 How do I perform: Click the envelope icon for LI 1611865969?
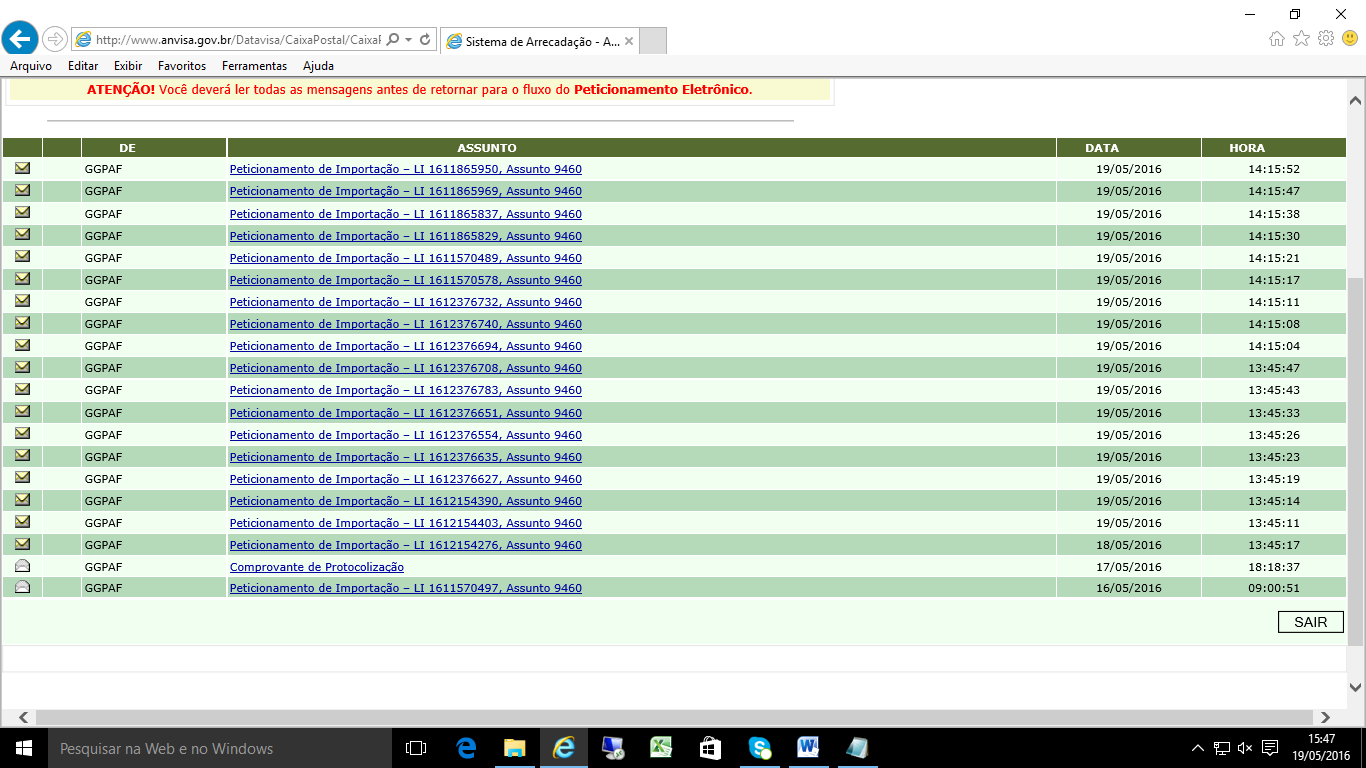(22, 190)
